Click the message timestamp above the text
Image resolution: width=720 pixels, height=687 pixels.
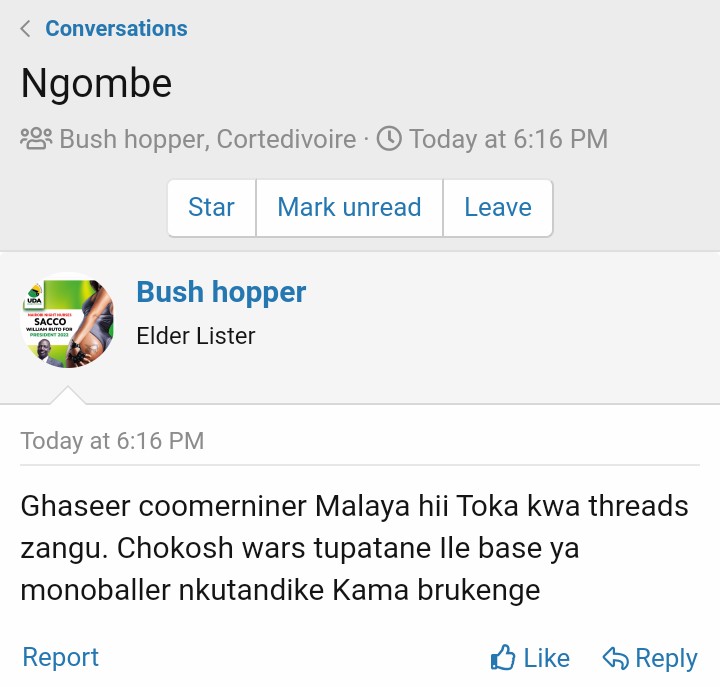tap(112, 441)
